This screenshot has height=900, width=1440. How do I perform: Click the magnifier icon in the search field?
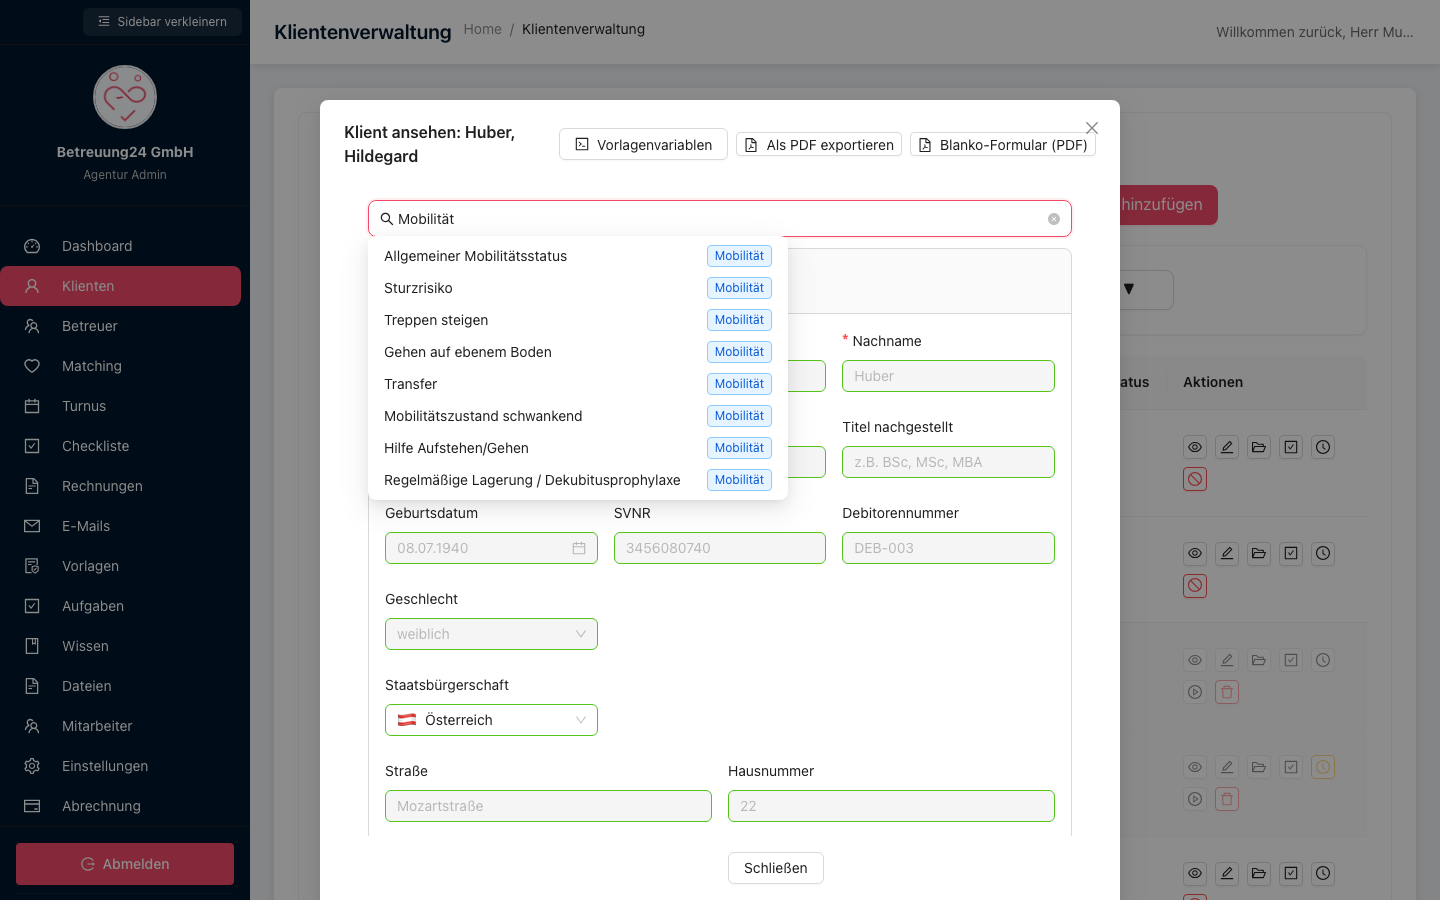point(387,219)
